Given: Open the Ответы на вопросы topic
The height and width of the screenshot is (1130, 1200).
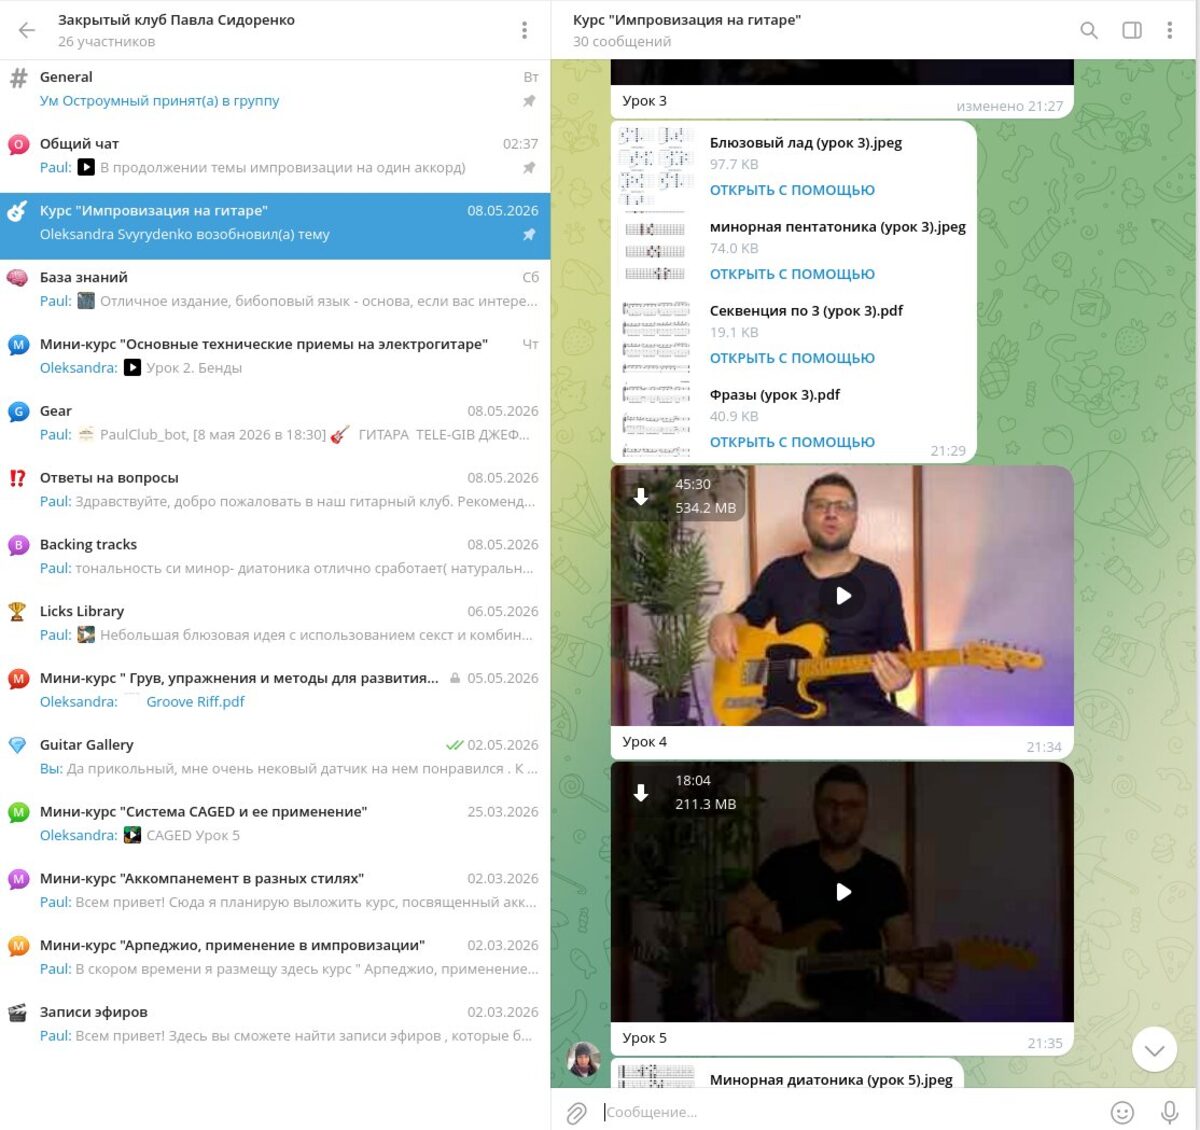Looking at the screenshot, I should coord(275,490).
